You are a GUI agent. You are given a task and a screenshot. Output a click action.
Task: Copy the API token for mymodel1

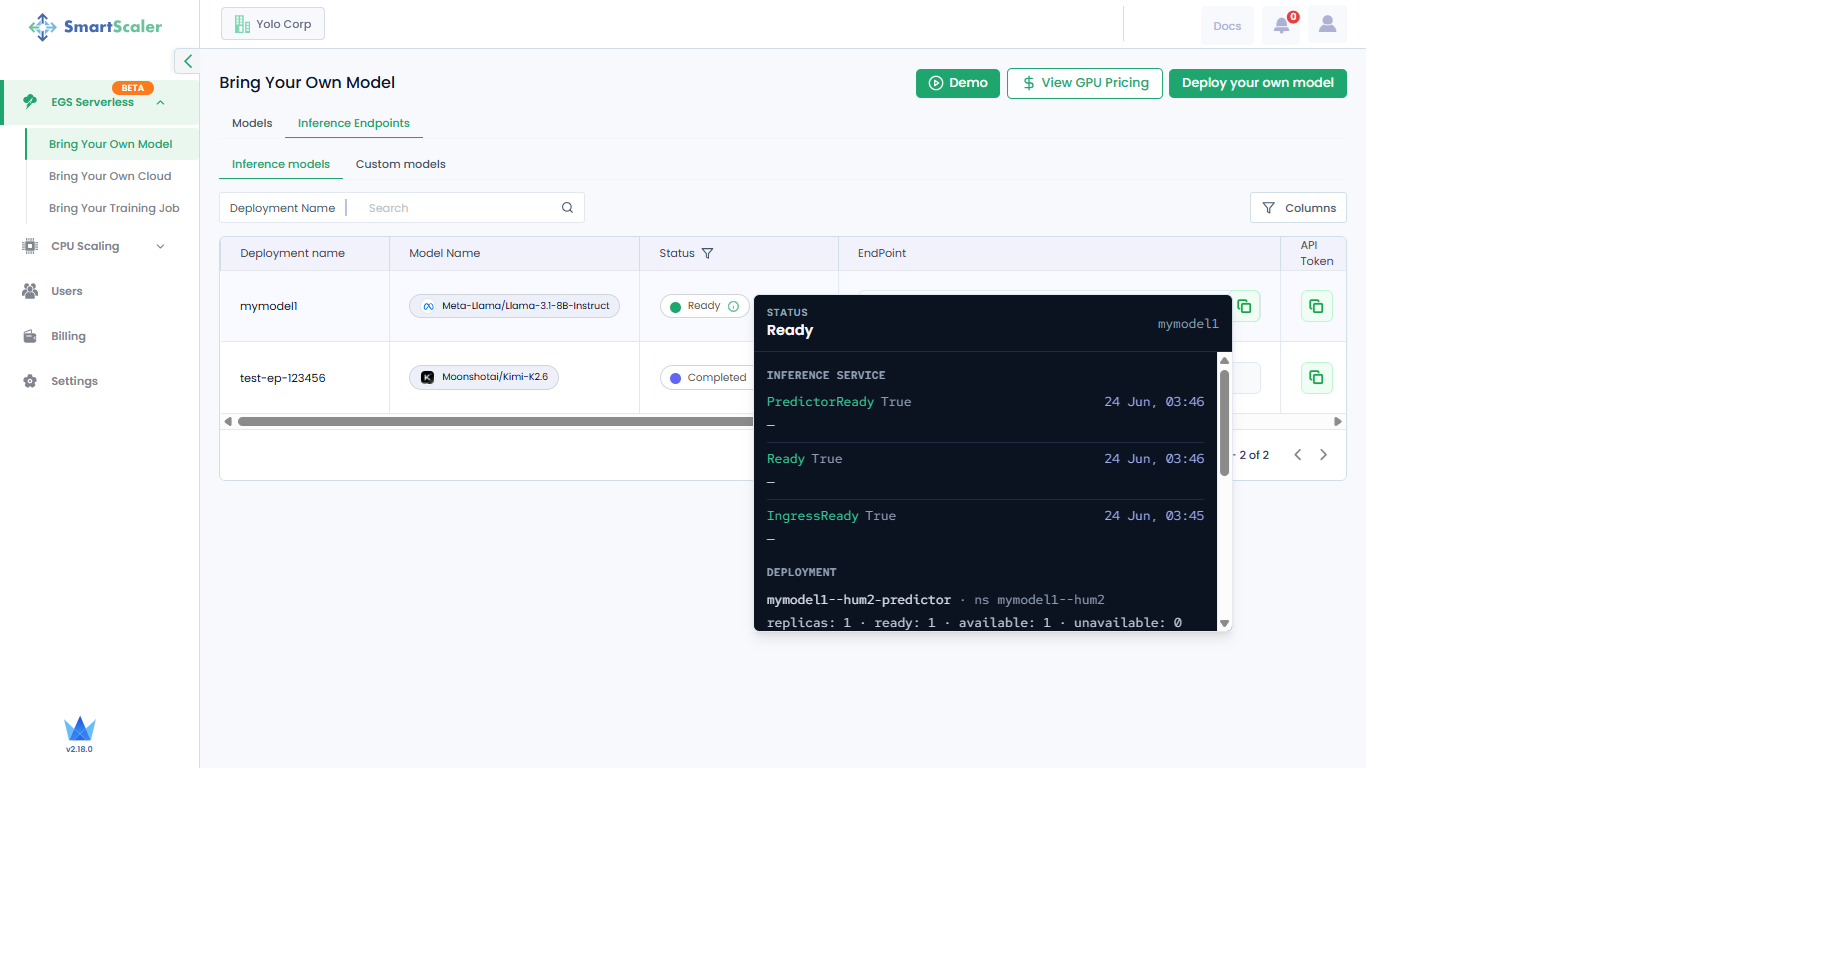tap(1316, 306)
